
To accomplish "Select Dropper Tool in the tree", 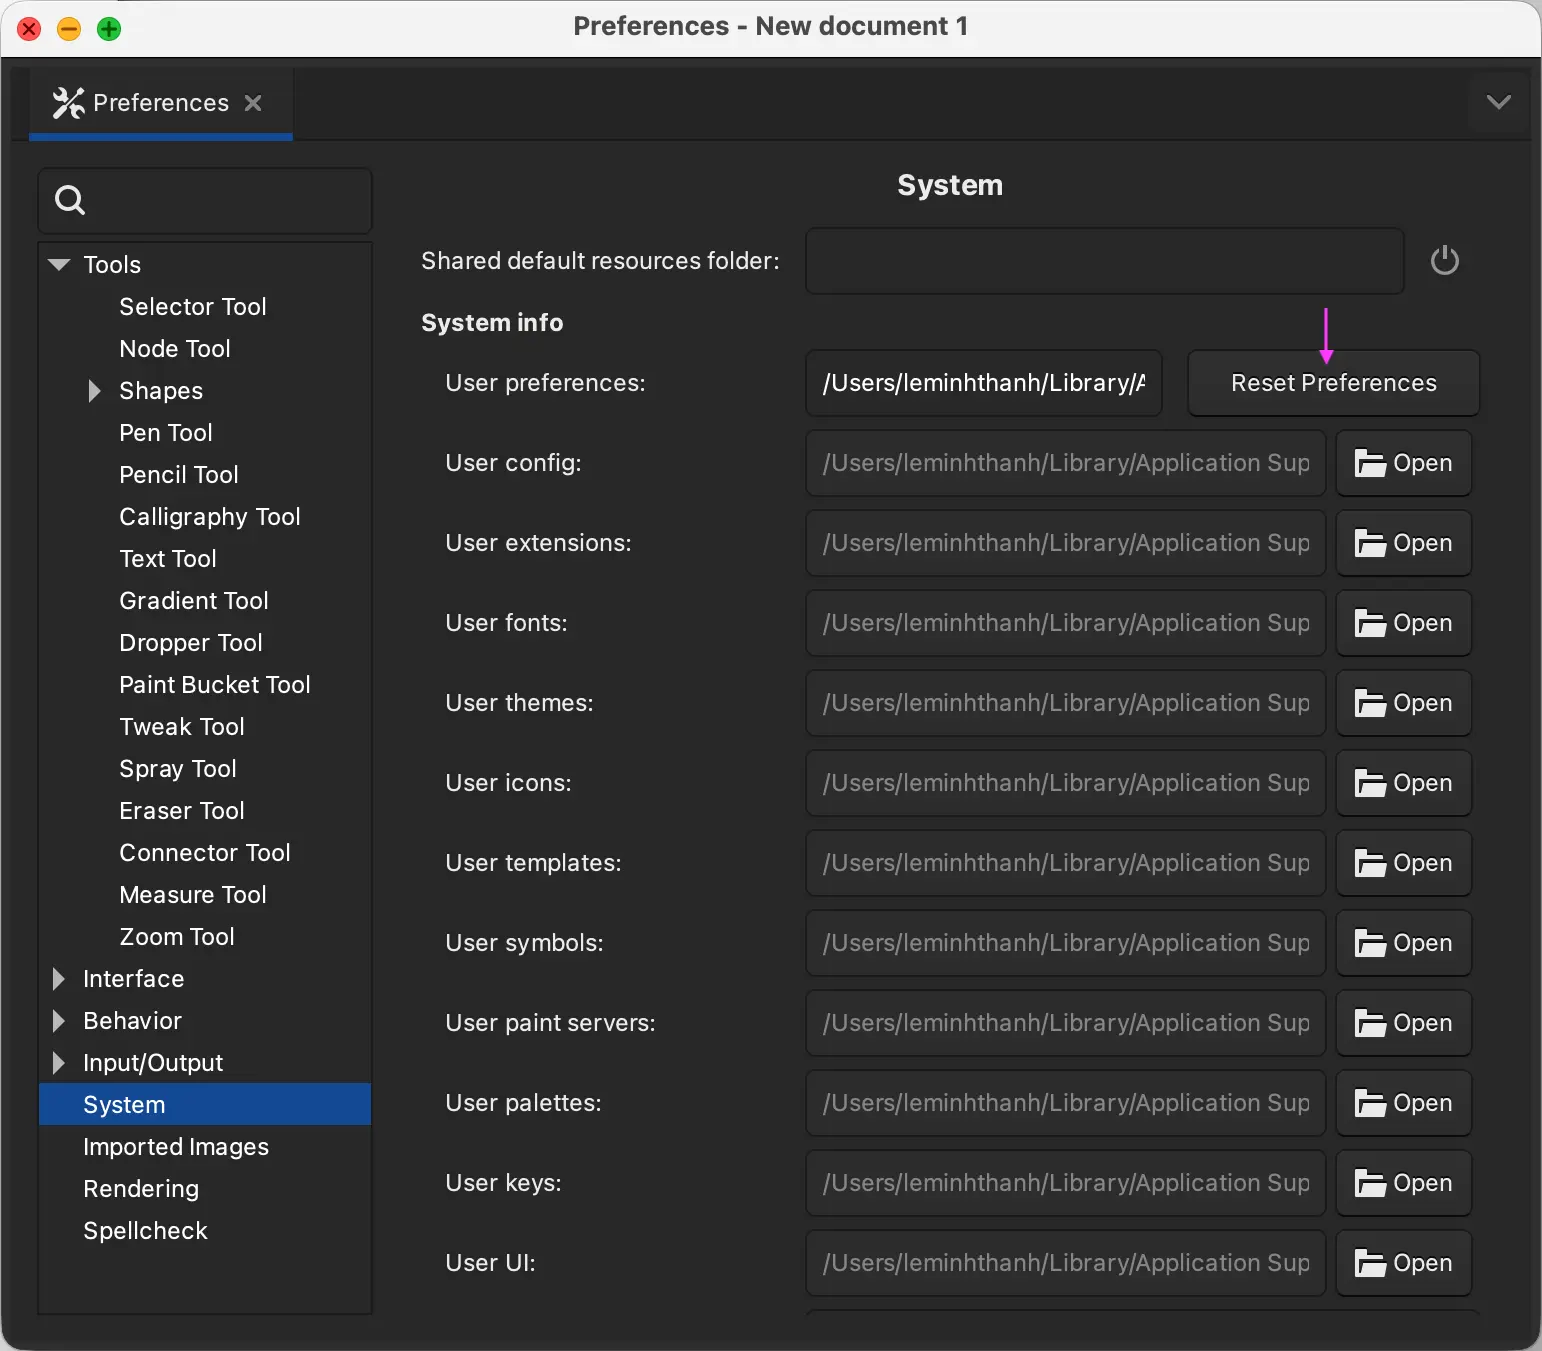I will pos(191,643).
